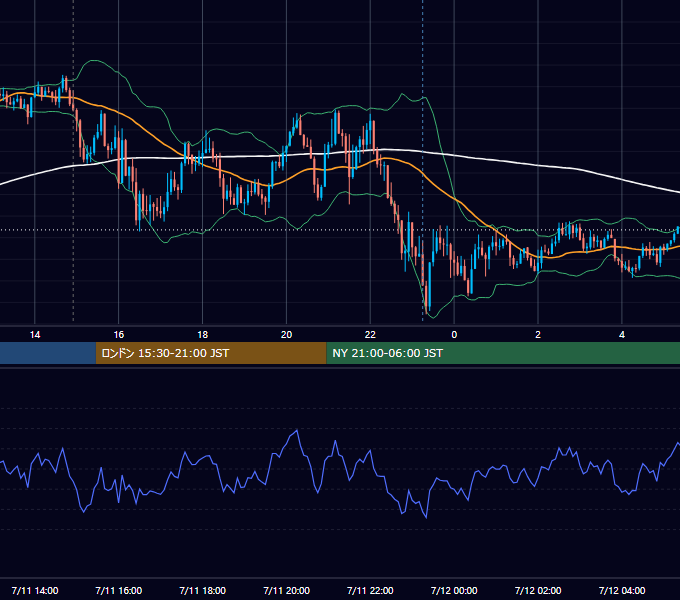Viewport: 680px width, 600px height.
Task: Click the 18 hour axis label
Action: click(203, 335)
